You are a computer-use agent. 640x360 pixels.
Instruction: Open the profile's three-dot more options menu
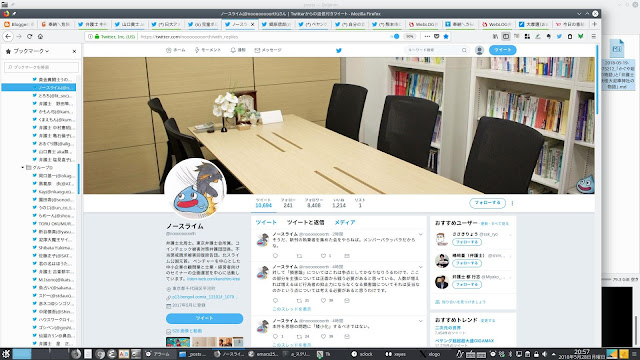click(x=512, y=203)
